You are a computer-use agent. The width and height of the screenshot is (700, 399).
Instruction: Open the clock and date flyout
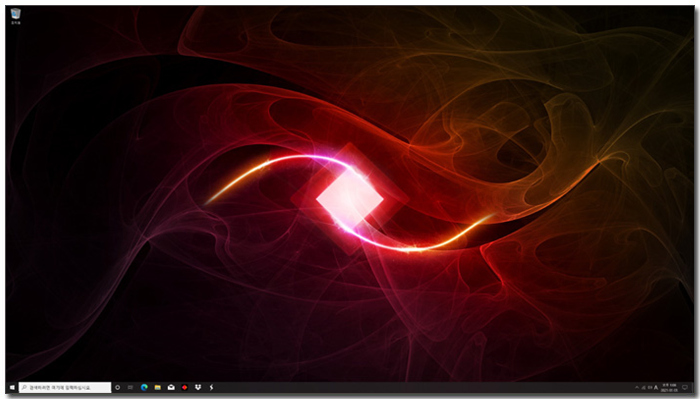669,387
